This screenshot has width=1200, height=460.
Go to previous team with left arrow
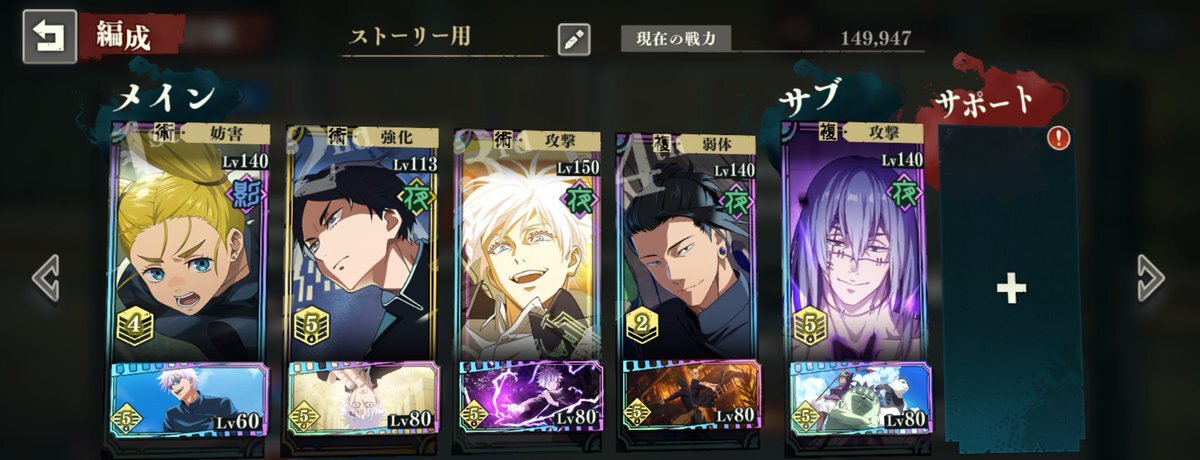coord(46,278)
